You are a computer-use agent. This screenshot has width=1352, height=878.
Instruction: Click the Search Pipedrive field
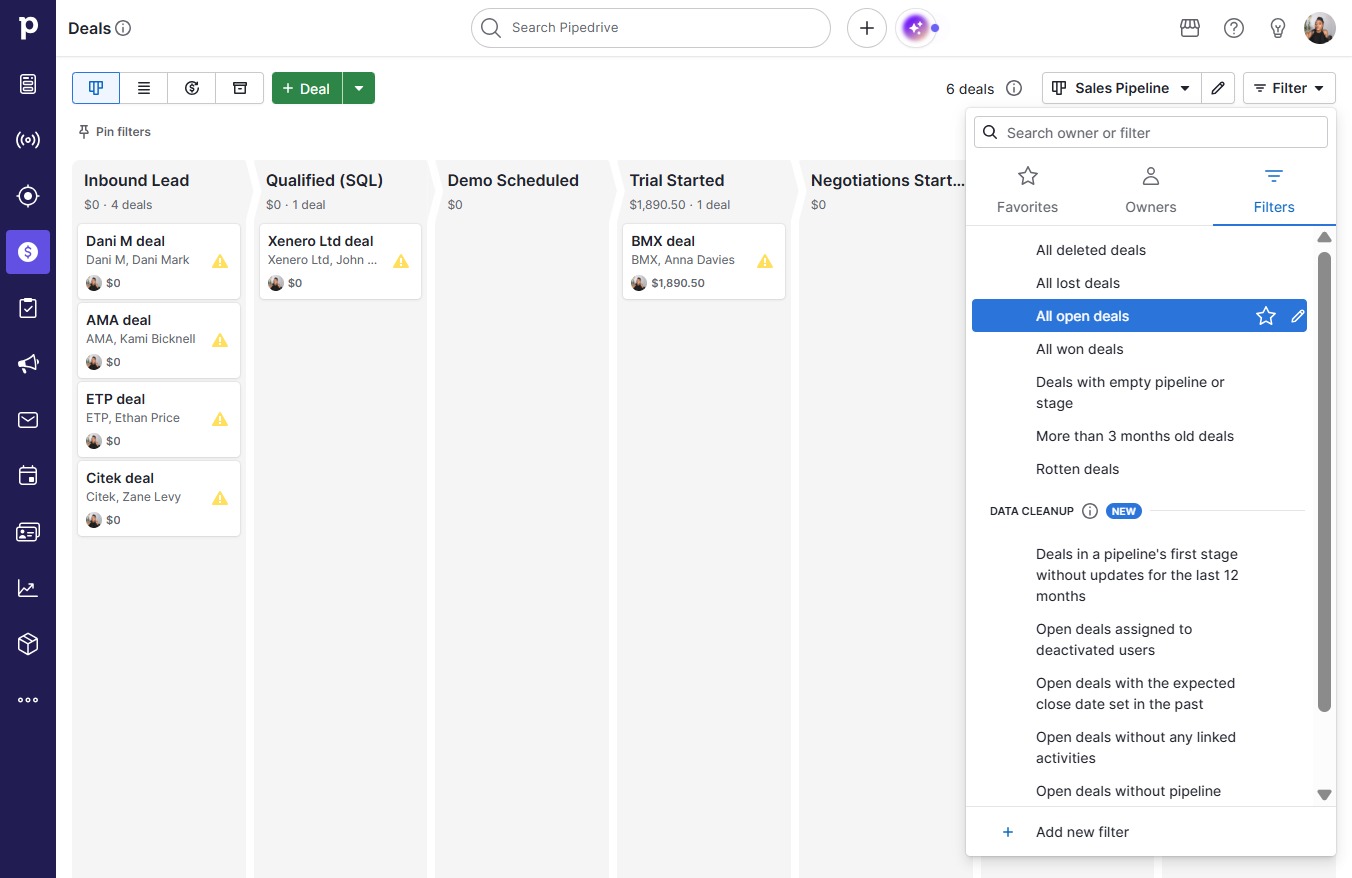(x=651, y=28)
